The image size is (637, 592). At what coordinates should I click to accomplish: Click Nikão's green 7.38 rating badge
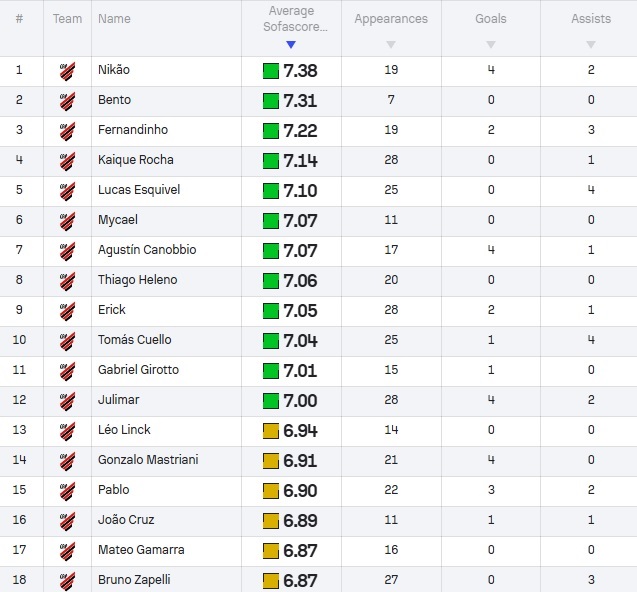pyautogui.click(x=290, y=71)
